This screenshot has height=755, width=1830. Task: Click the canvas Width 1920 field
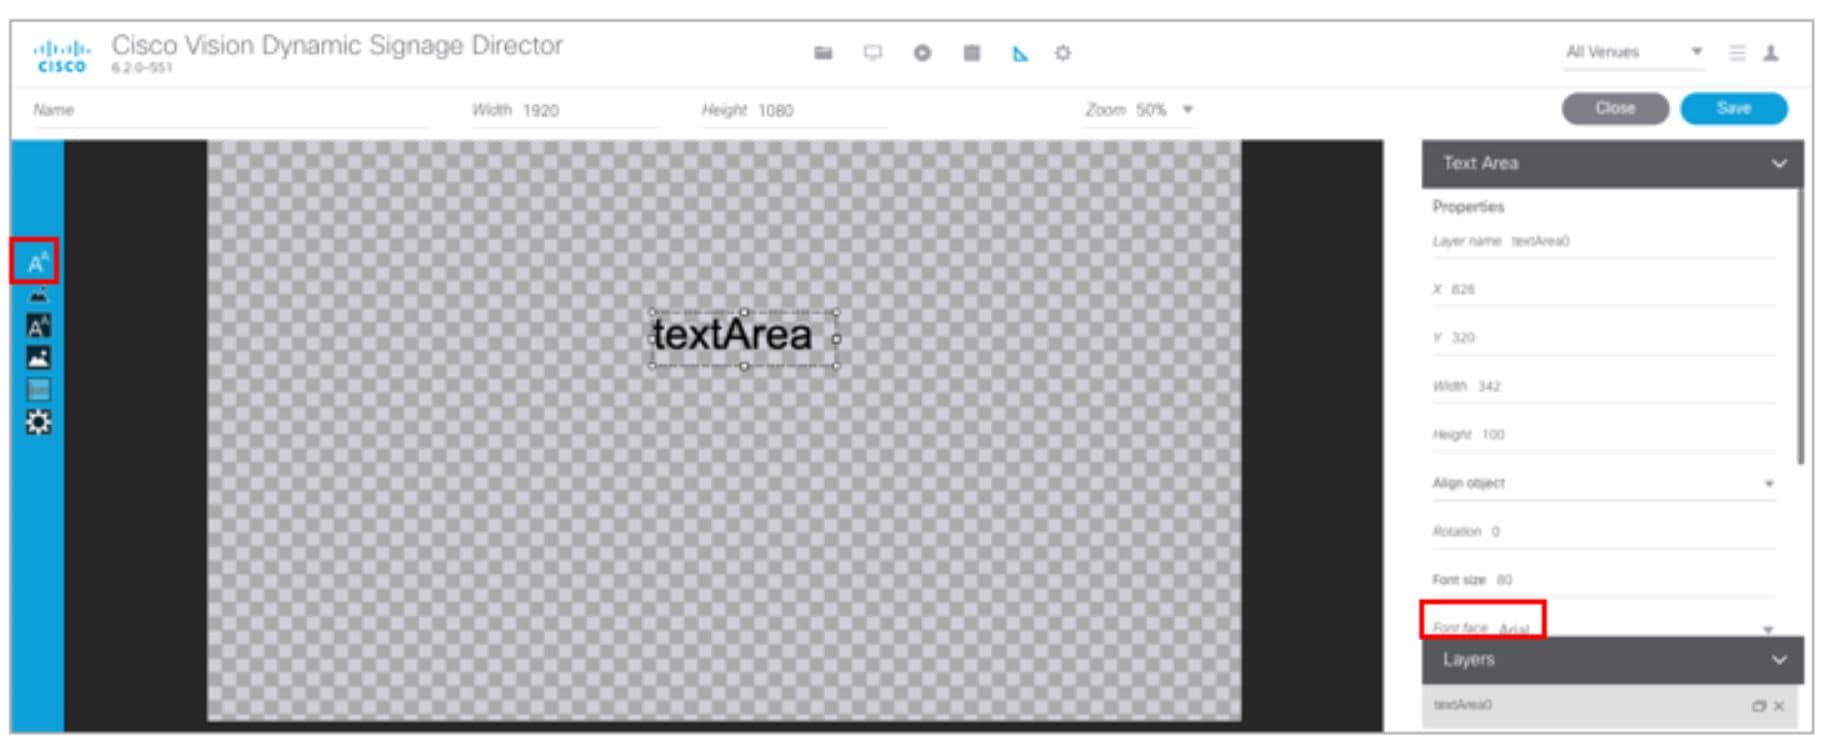(564, 110)
